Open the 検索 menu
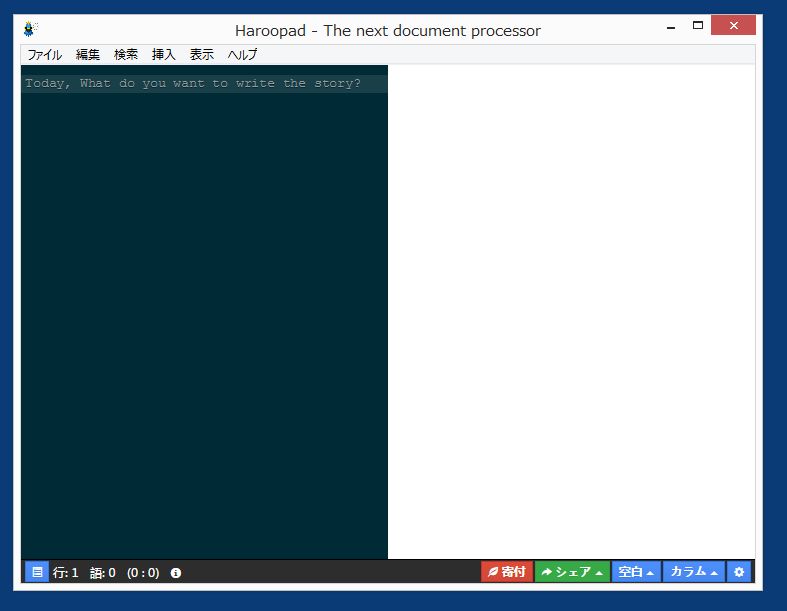 [125, 54]
